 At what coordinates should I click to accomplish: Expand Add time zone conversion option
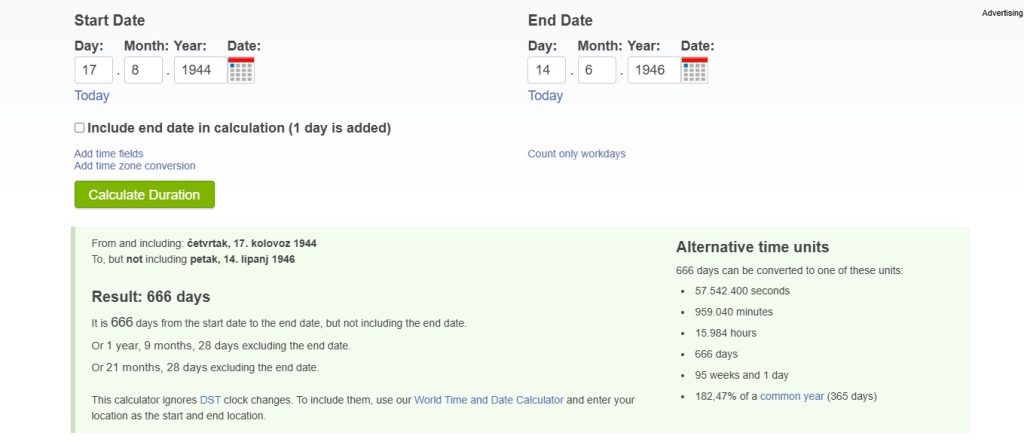click(135, 166)
